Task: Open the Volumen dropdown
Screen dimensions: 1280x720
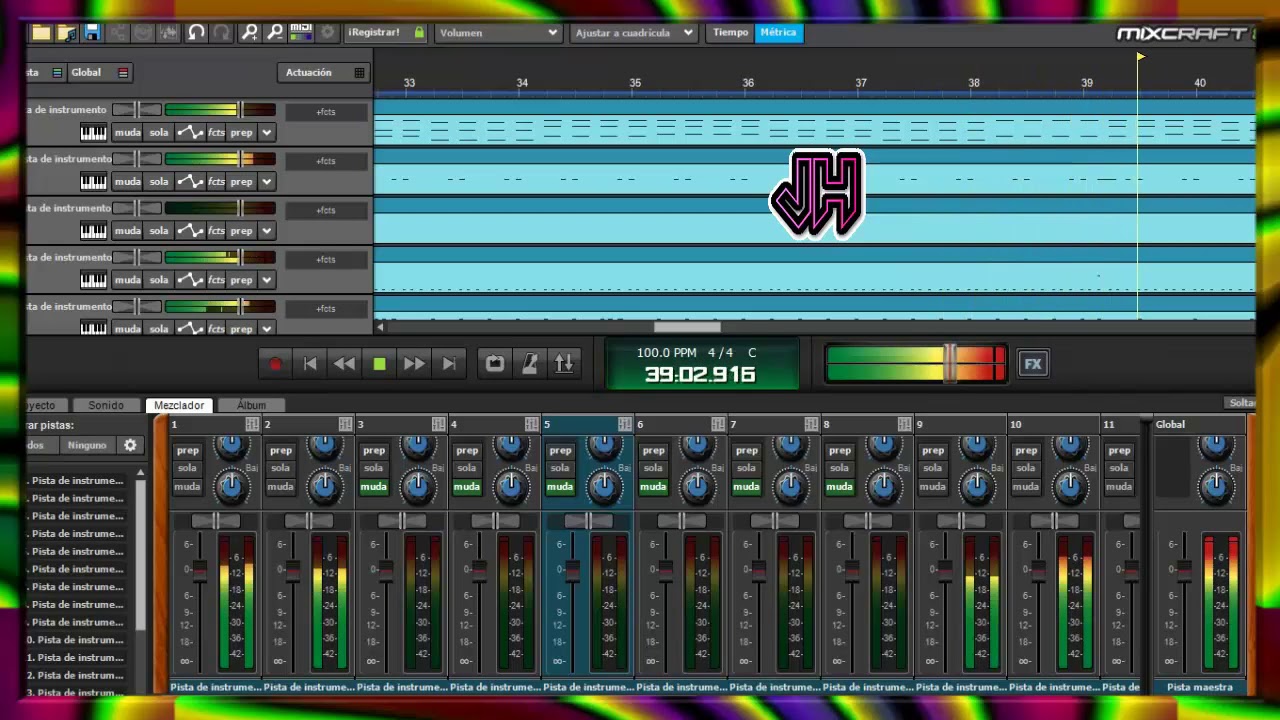Action: tap(498, 32)
